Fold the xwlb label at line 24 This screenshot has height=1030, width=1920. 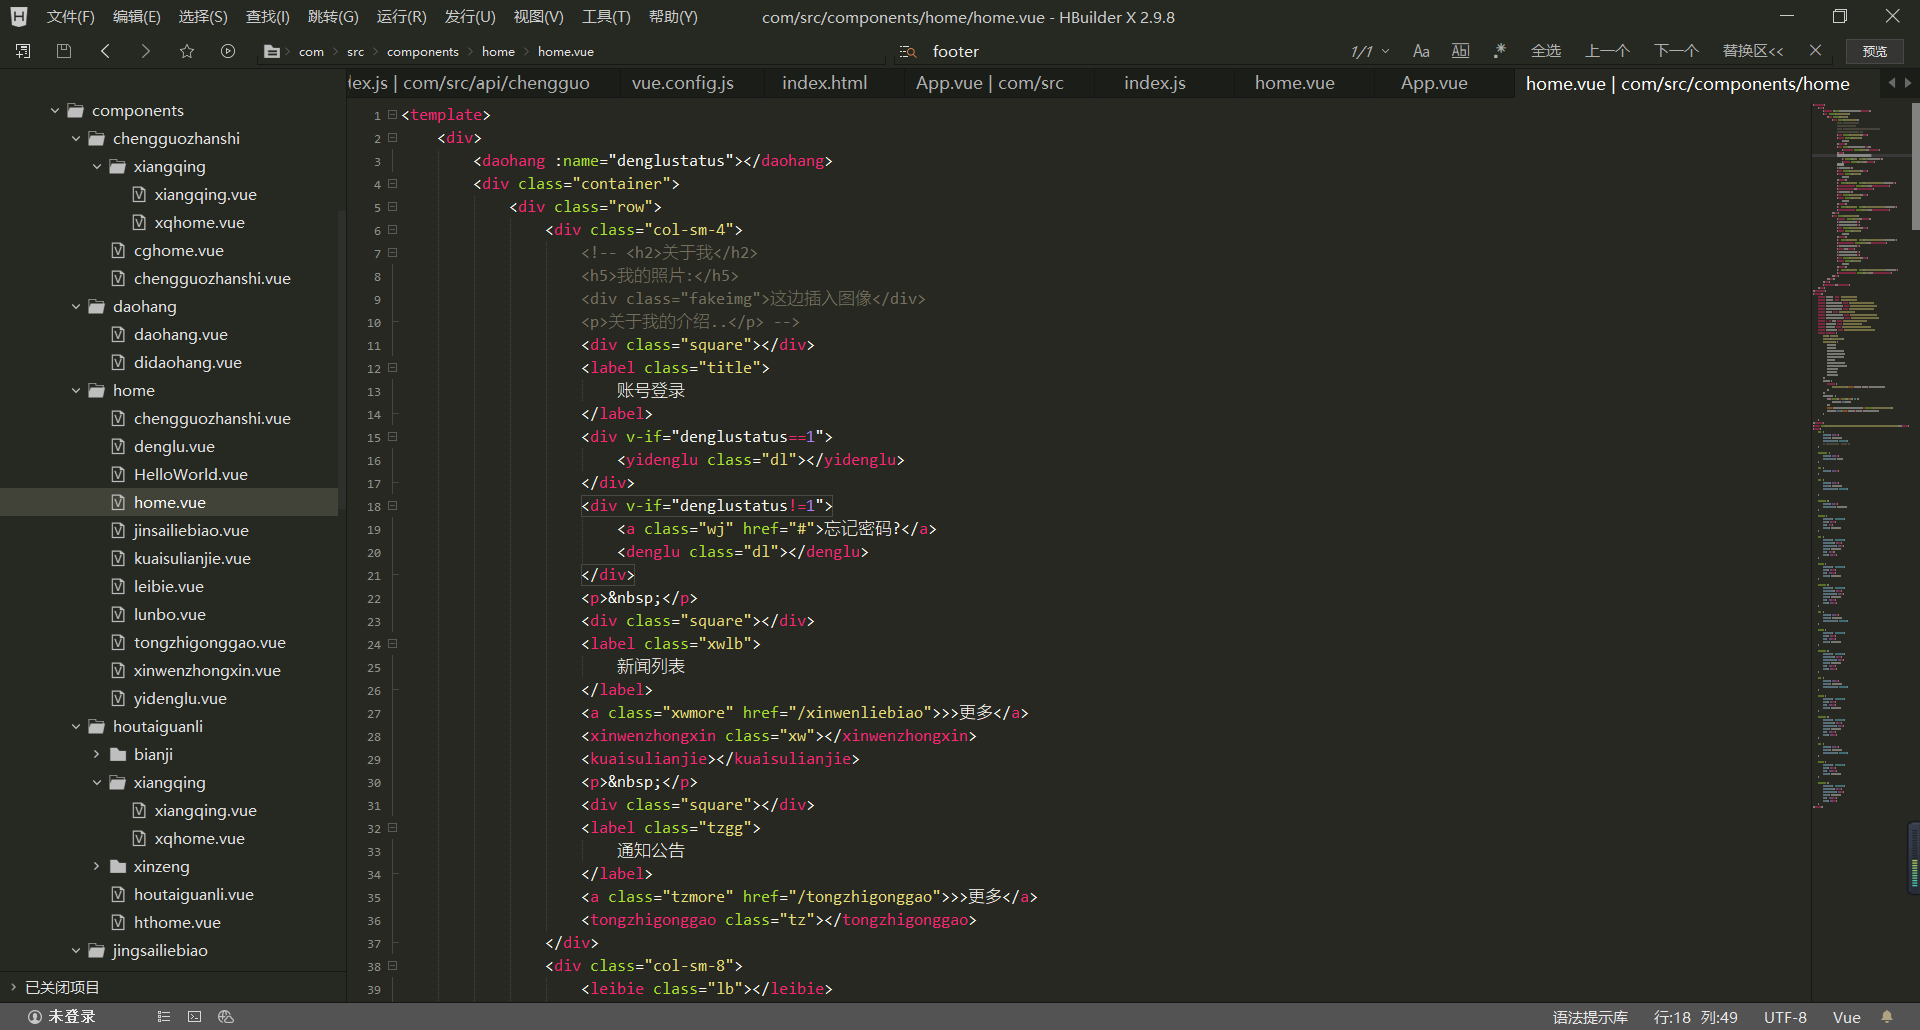(x=393, y=644)
